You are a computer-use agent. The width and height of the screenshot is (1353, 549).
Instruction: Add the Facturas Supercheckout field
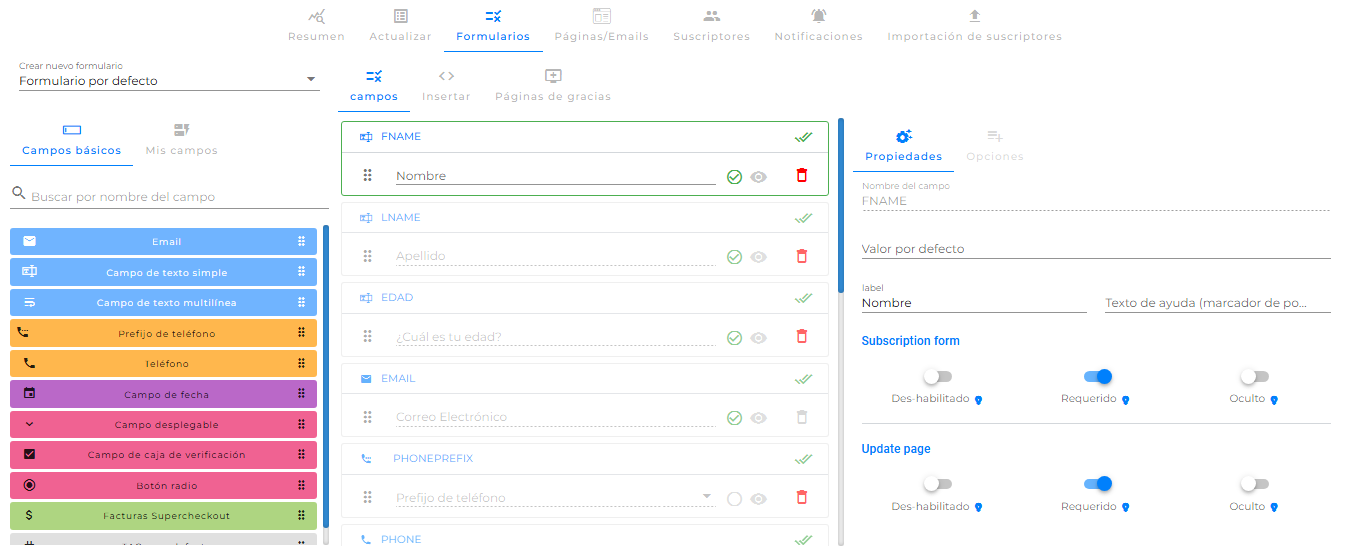tap(163, 515)
